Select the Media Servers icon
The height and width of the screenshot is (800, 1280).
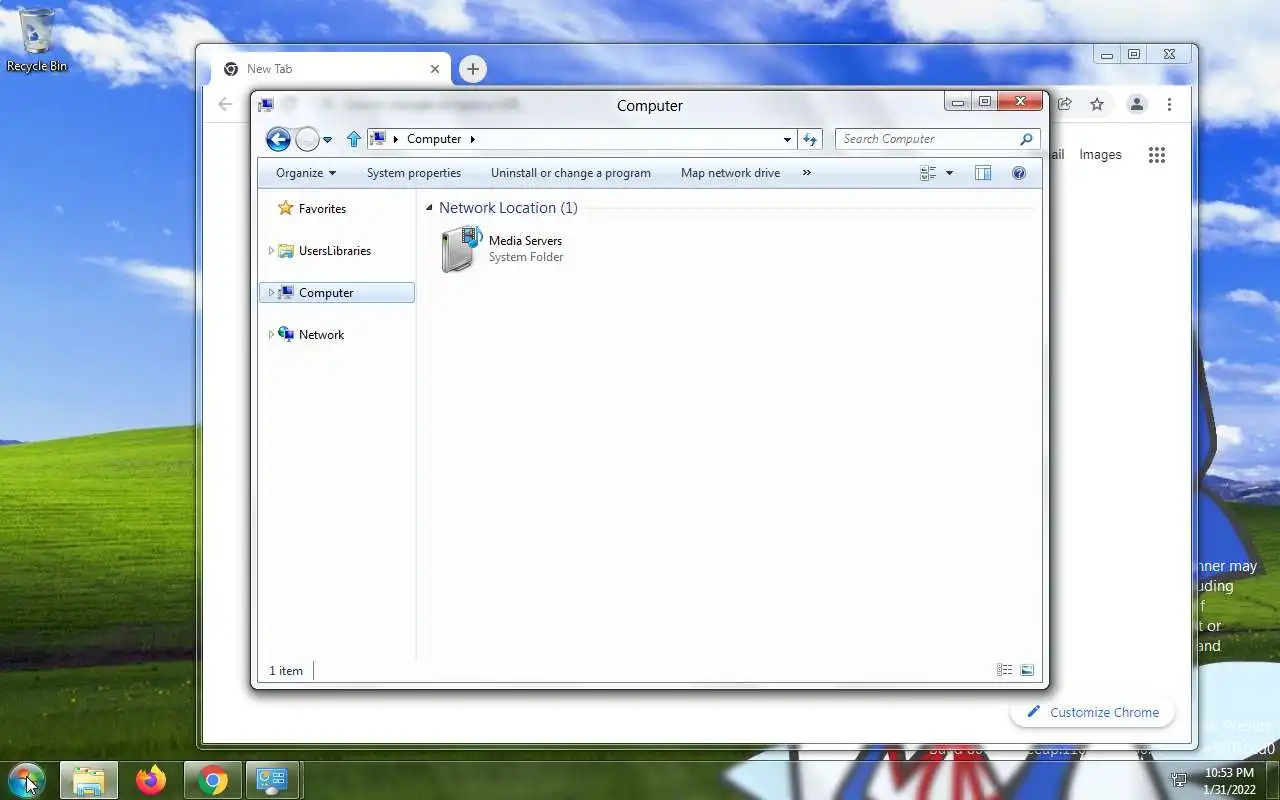pyautogui.click(x=460, y=249)
